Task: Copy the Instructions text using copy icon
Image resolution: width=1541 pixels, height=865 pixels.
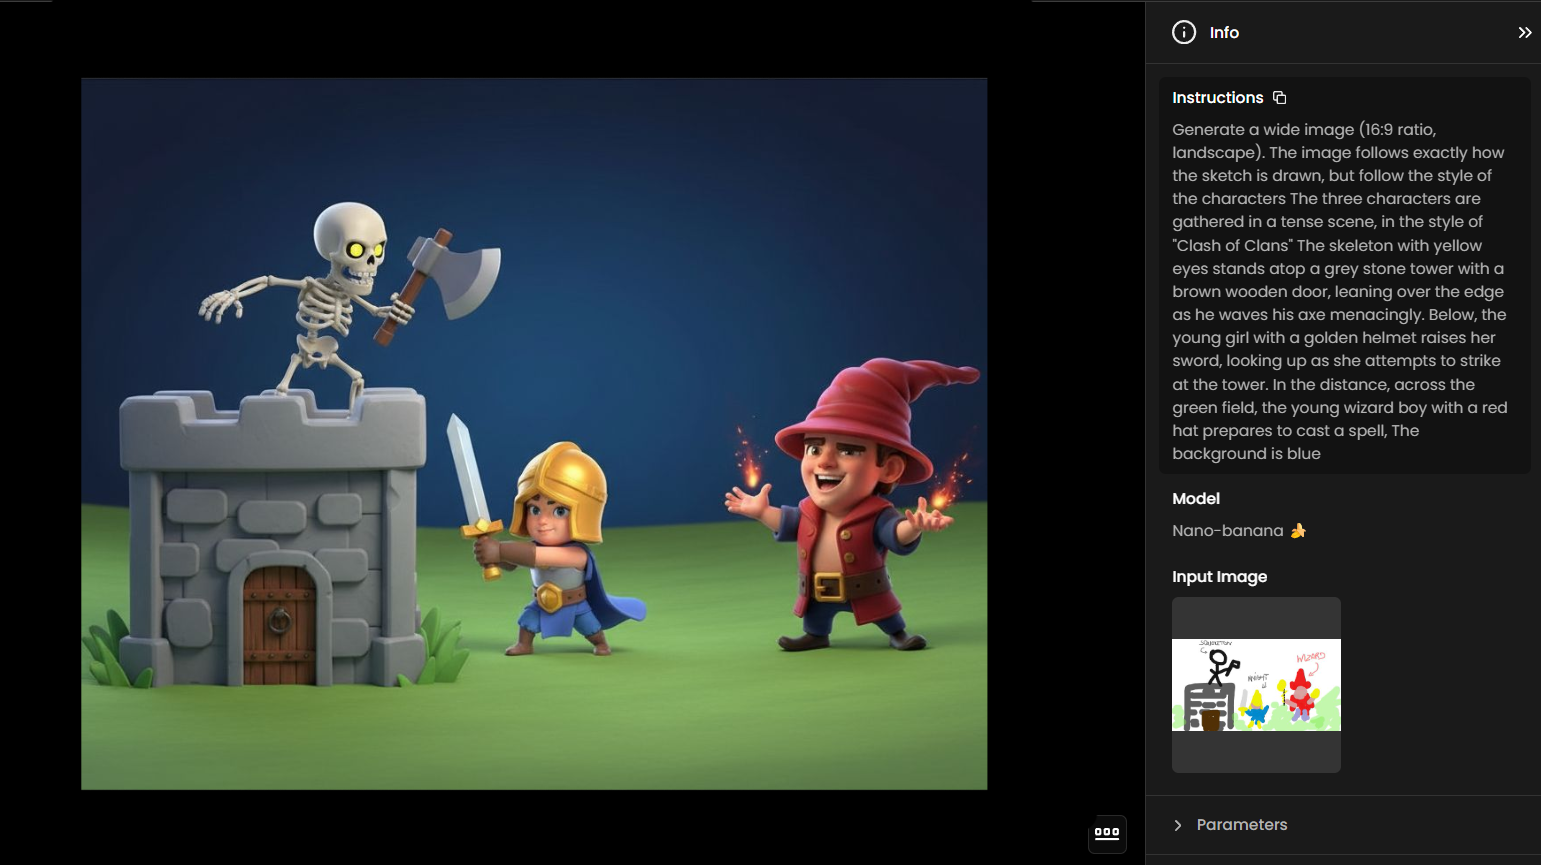Action: 1279,98
